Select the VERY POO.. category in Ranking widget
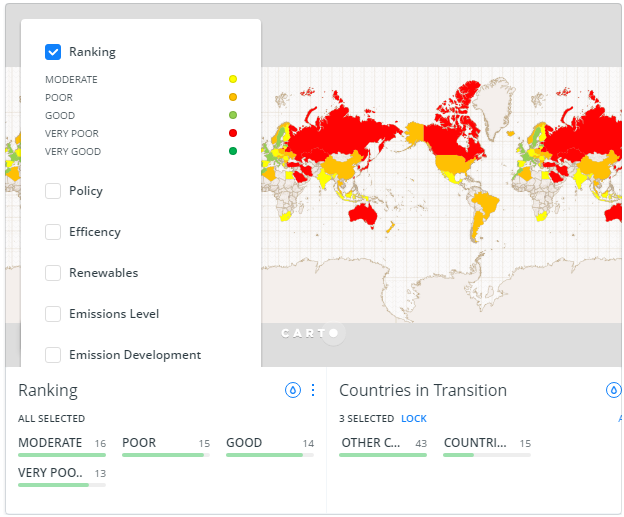Screen dimensions: 624x517 pos(62,477)
